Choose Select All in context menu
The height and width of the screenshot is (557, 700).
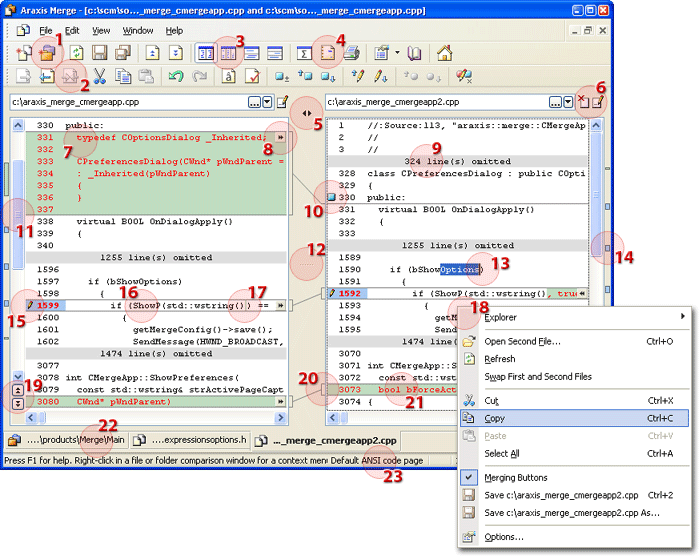point(575,453)
